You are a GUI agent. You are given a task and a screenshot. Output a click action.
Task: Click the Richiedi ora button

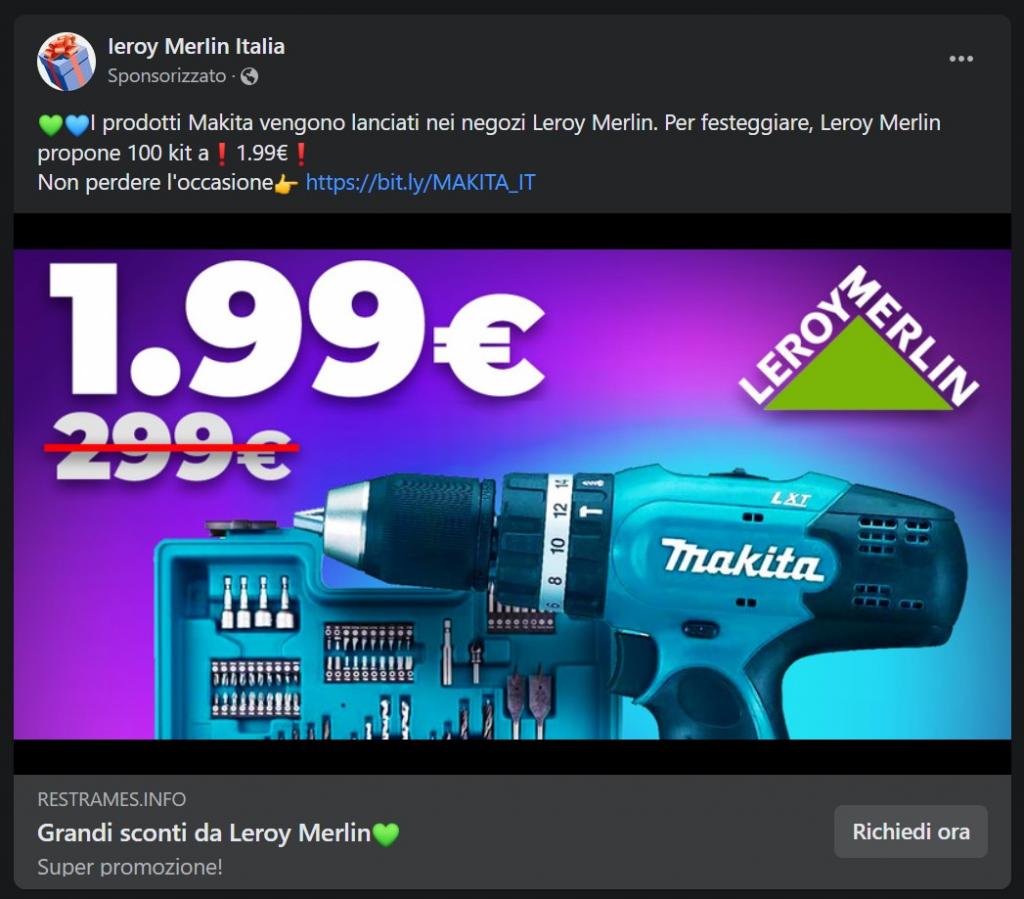(910, 832)
